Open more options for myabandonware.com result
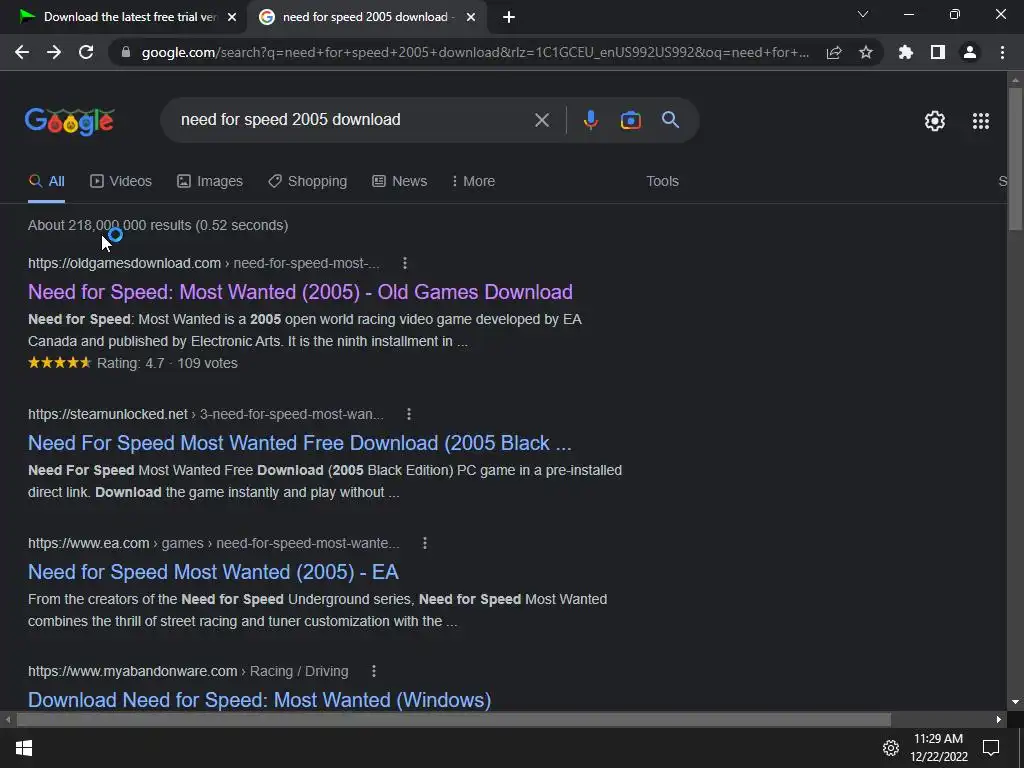 [x=374, y=671]
